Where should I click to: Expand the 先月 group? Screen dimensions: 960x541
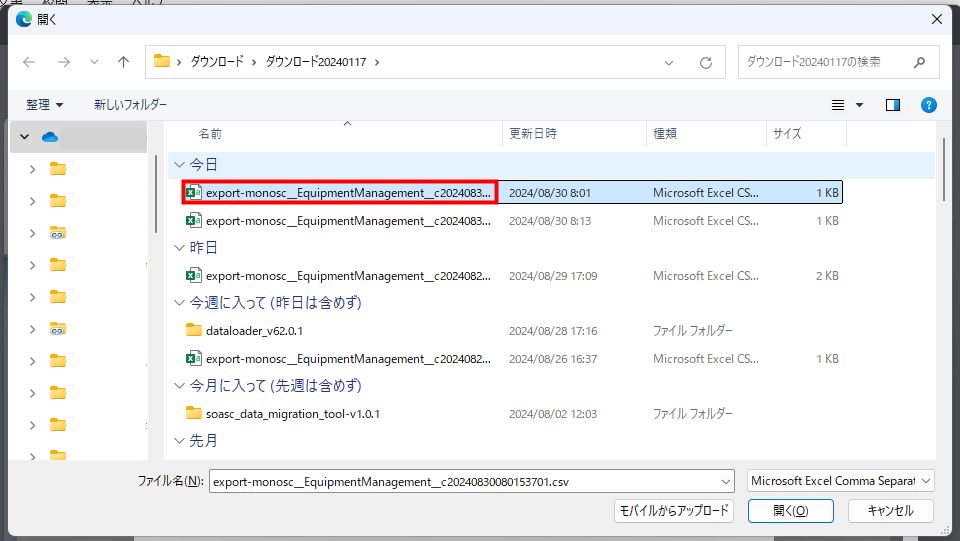178,440
